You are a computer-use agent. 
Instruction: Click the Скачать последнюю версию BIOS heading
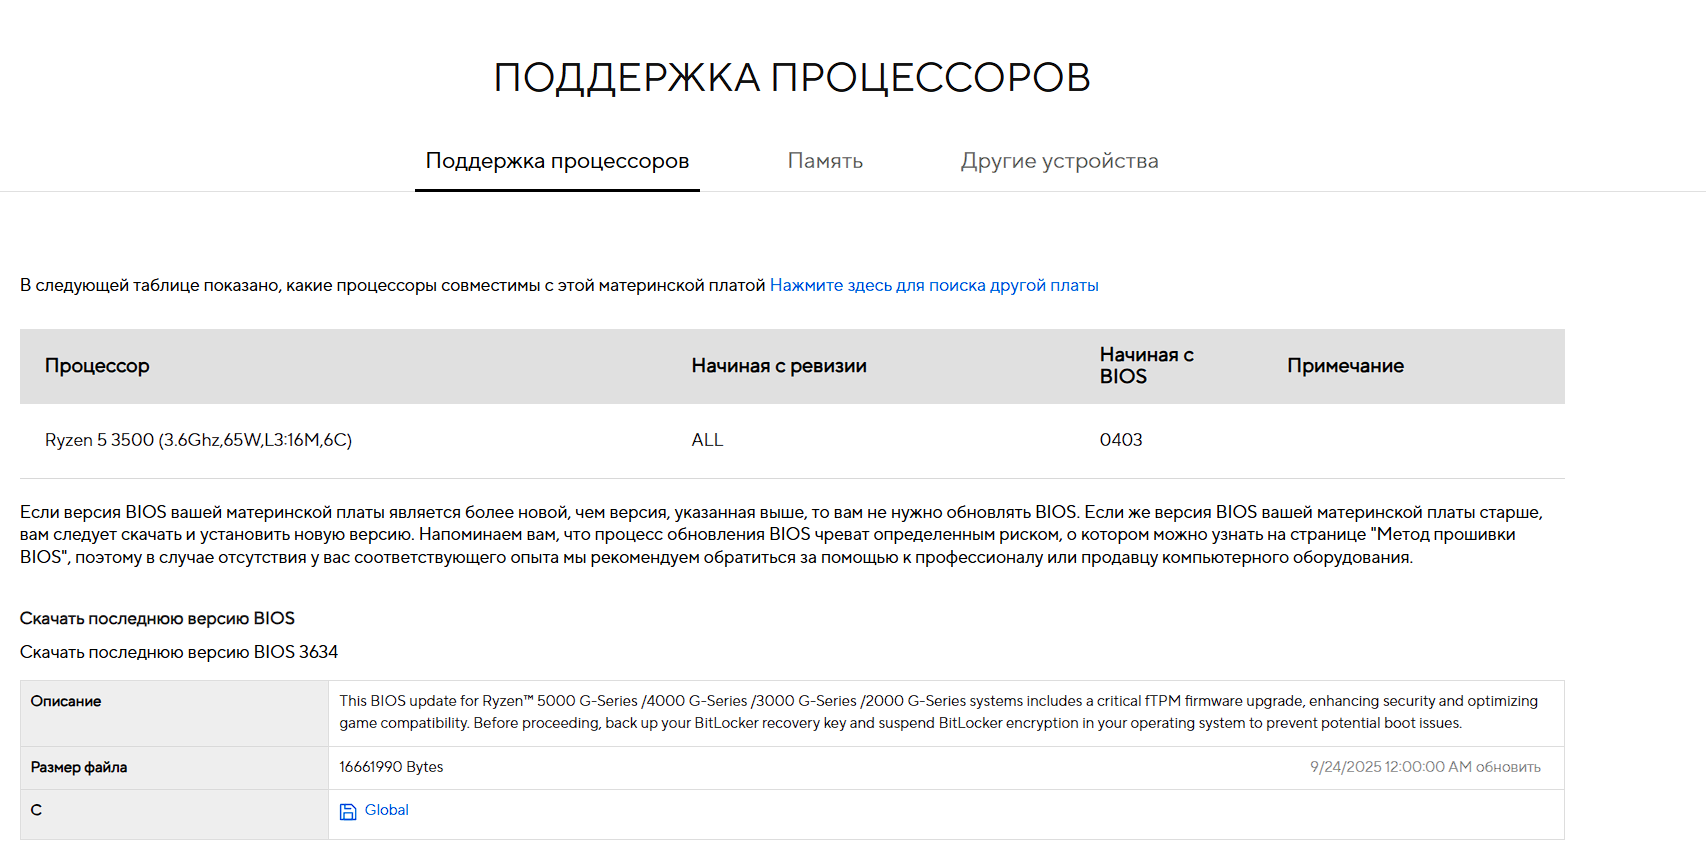coord(157,619)
